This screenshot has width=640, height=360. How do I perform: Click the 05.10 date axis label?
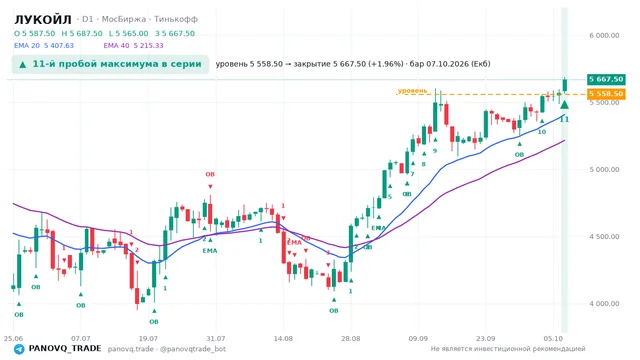pos(553,339)
